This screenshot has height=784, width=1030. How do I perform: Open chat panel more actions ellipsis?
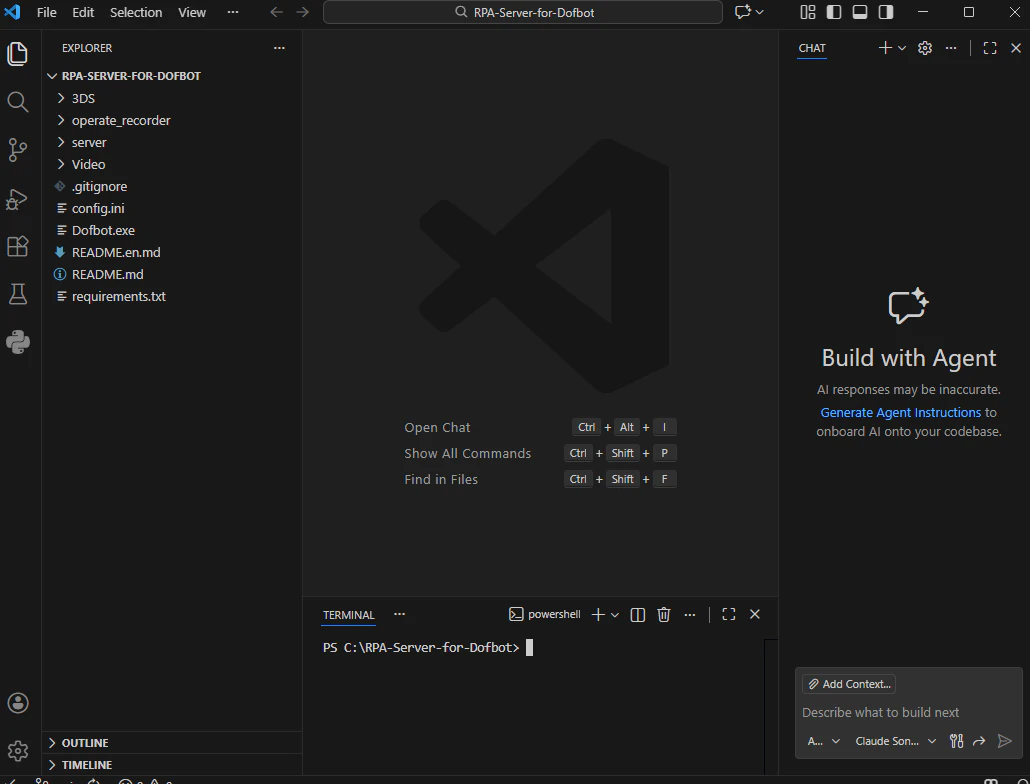[x=951, y=48]
